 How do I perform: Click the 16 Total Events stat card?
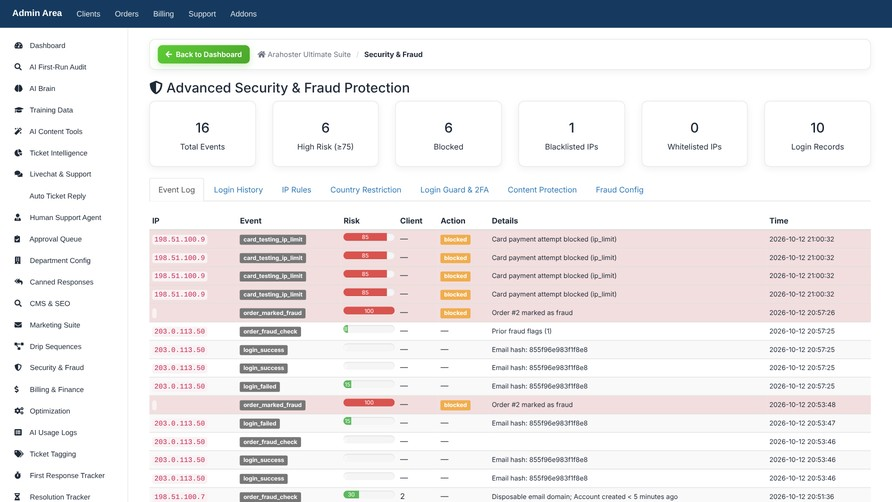[203, 134]
